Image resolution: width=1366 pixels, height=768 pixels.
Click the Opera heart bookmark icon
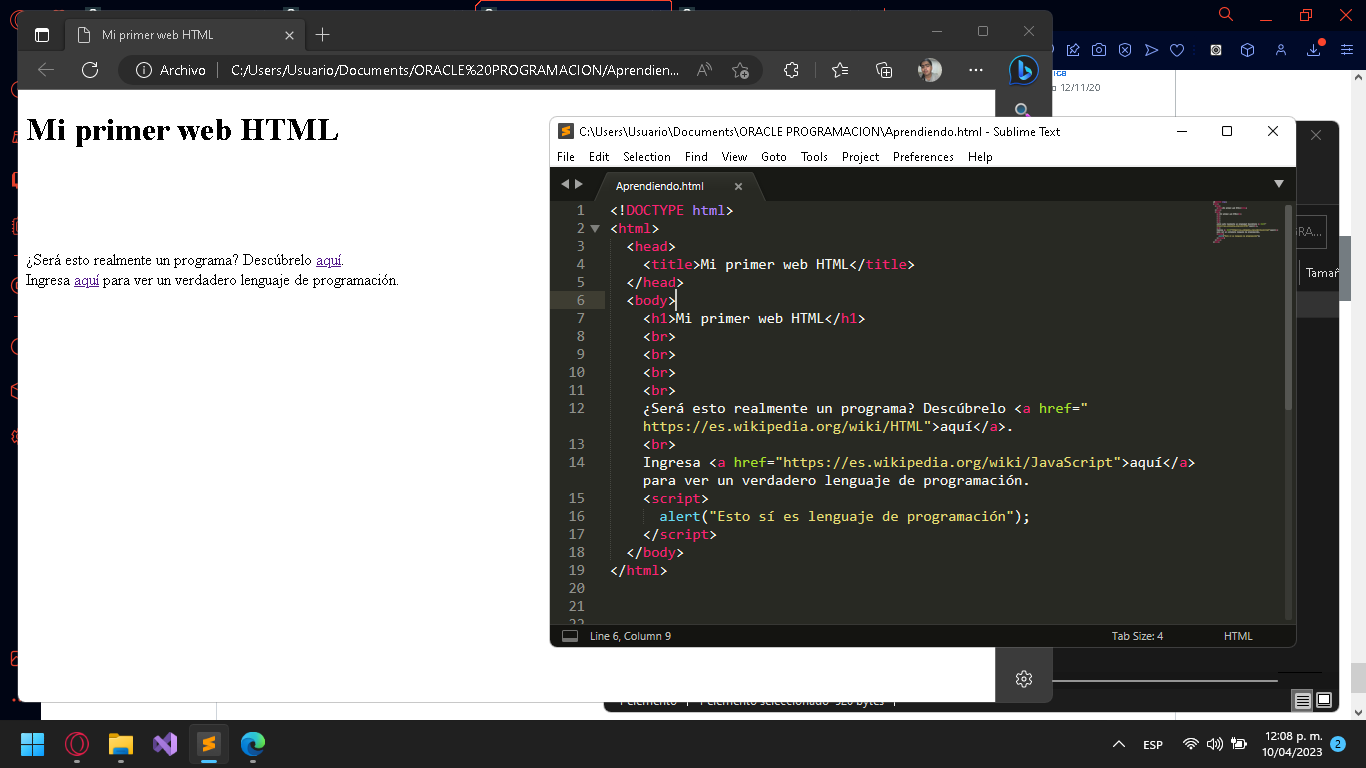1177,50
